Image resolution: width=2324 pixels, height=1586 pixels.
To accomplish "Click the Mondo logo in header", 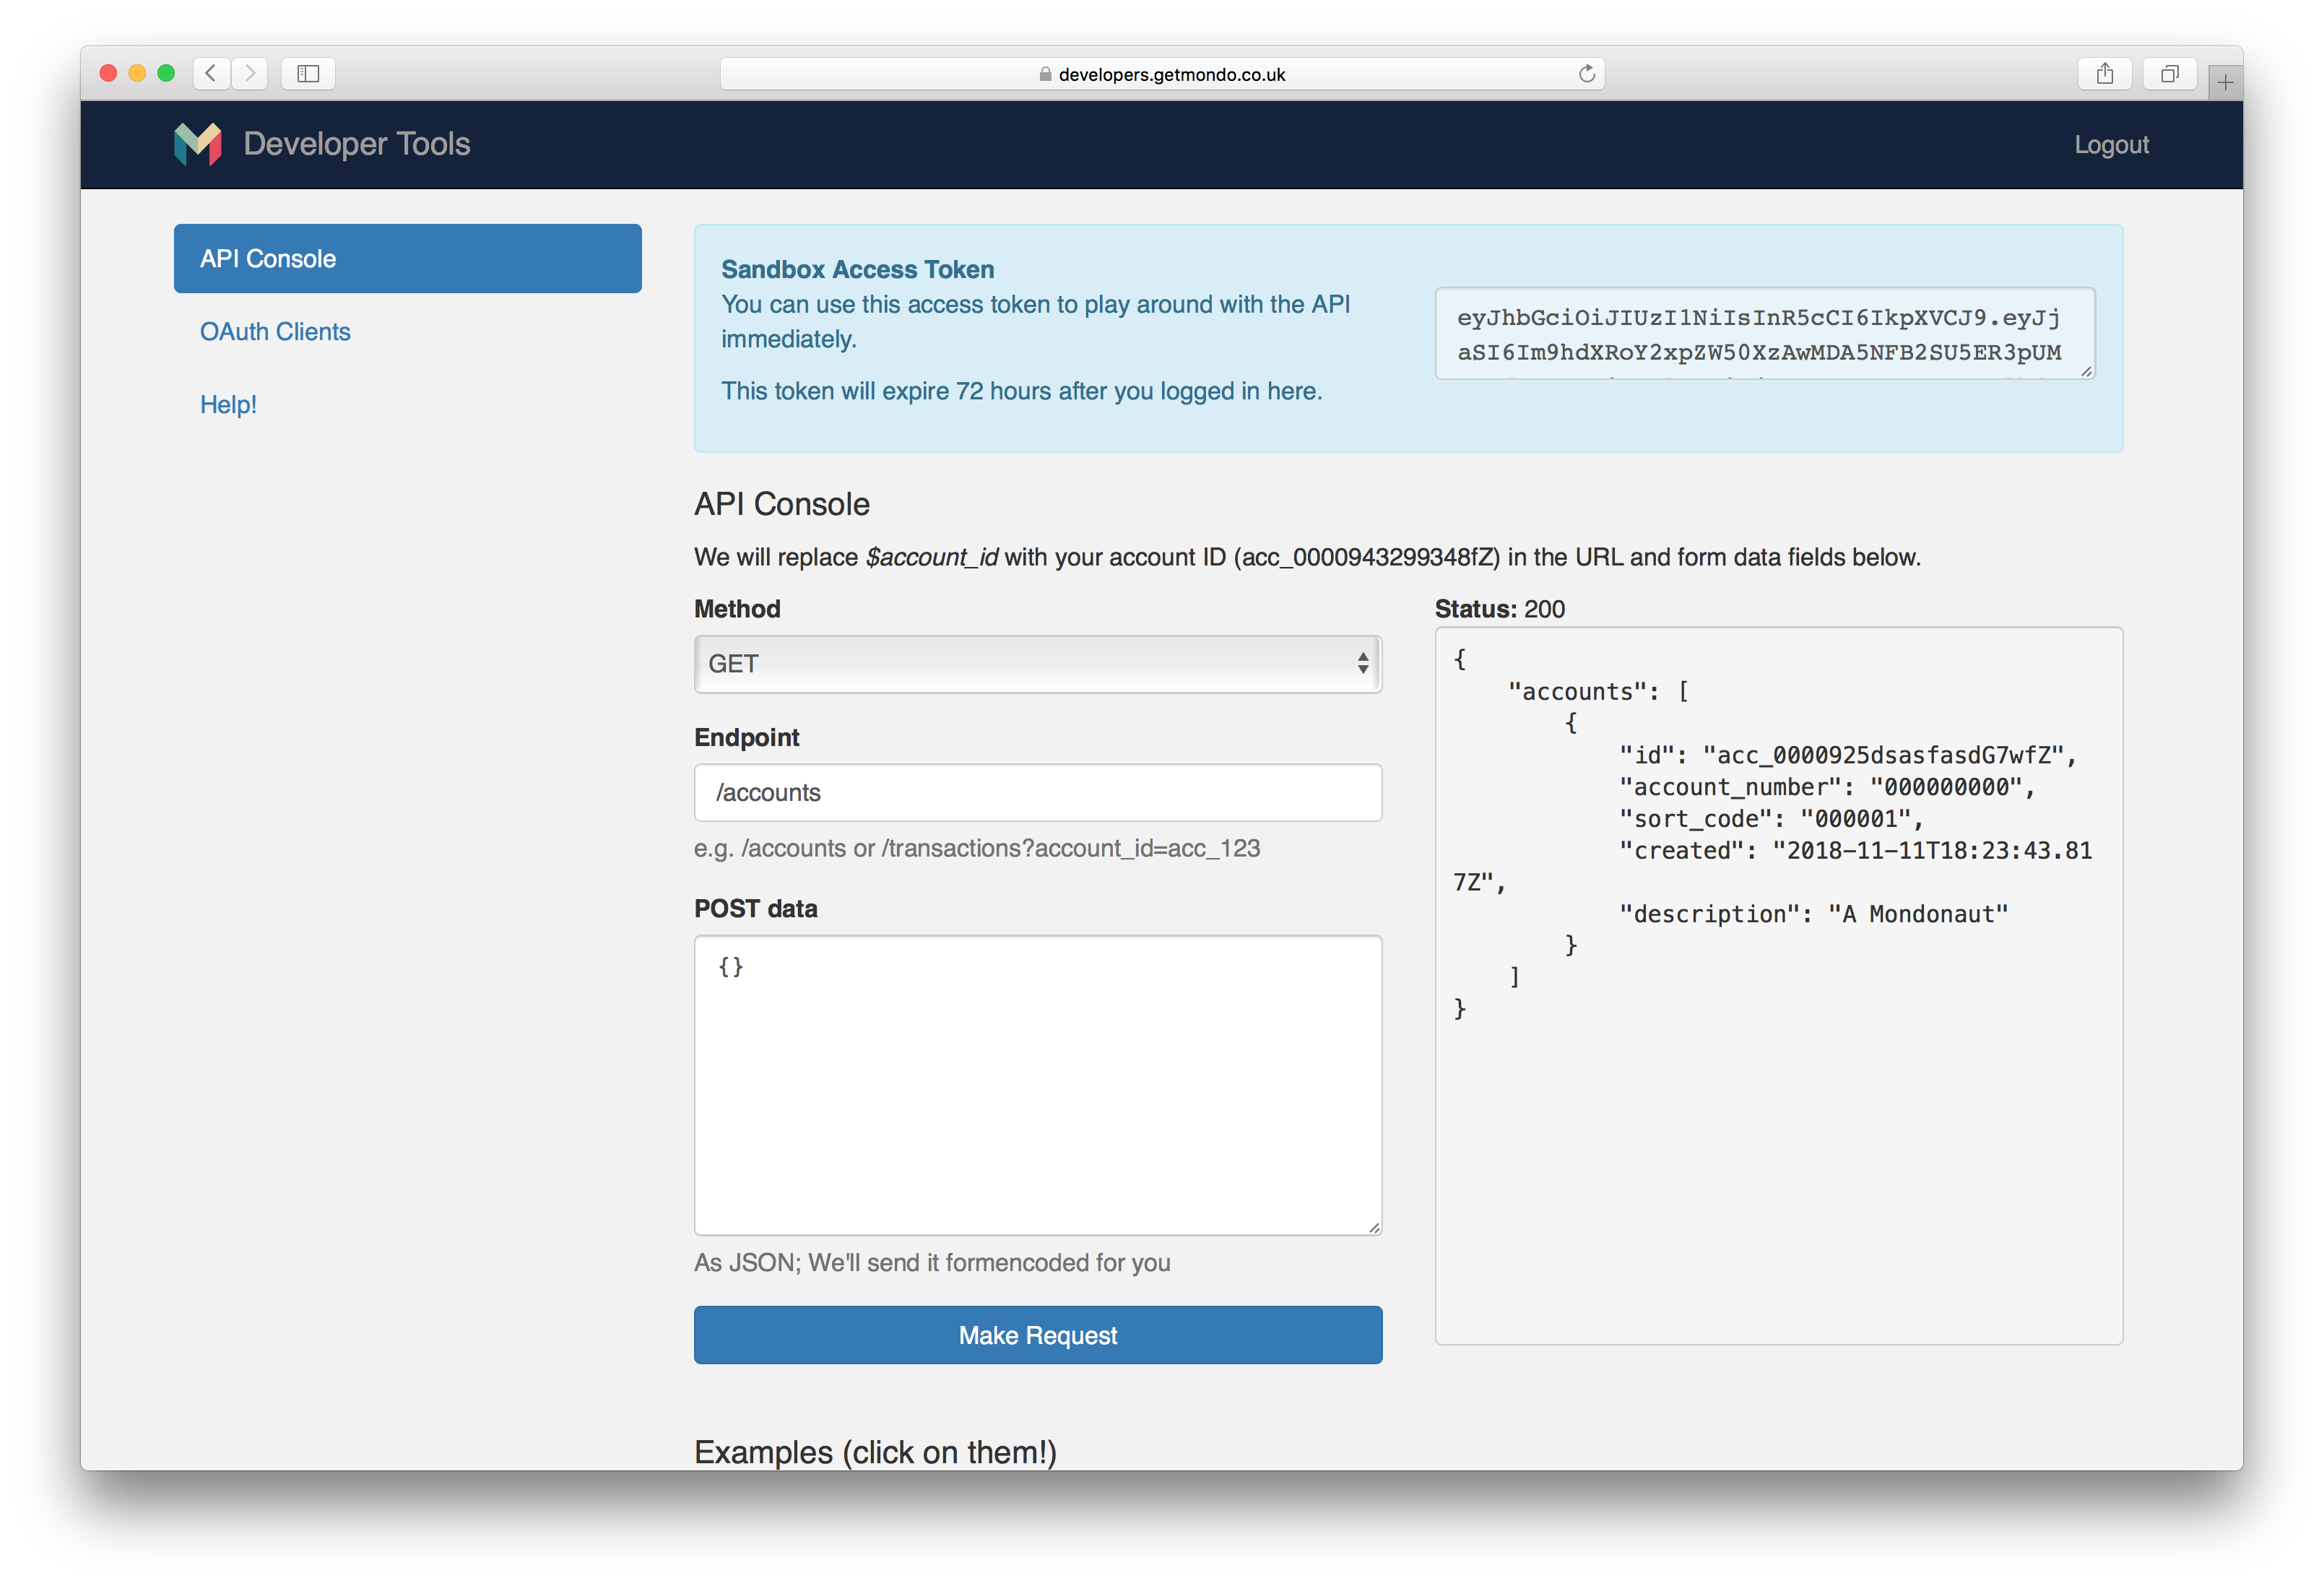I will (198, 144).
